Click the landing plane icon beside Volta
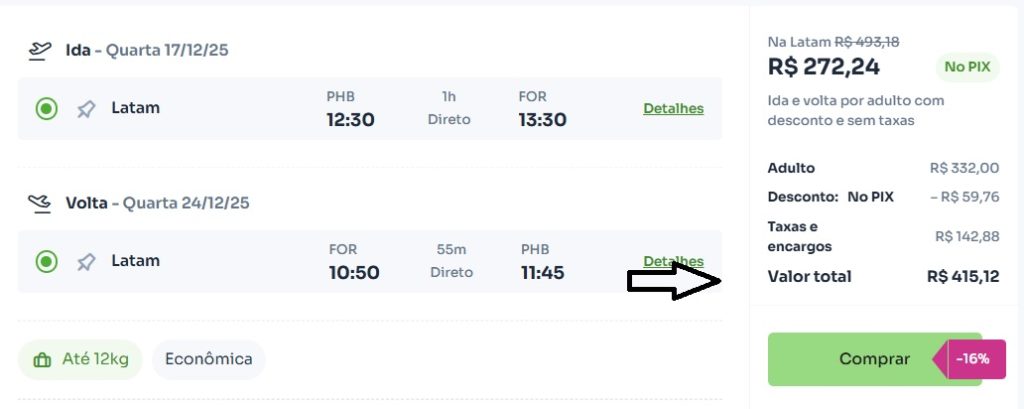1024x409 pixels. click(40, 203)
